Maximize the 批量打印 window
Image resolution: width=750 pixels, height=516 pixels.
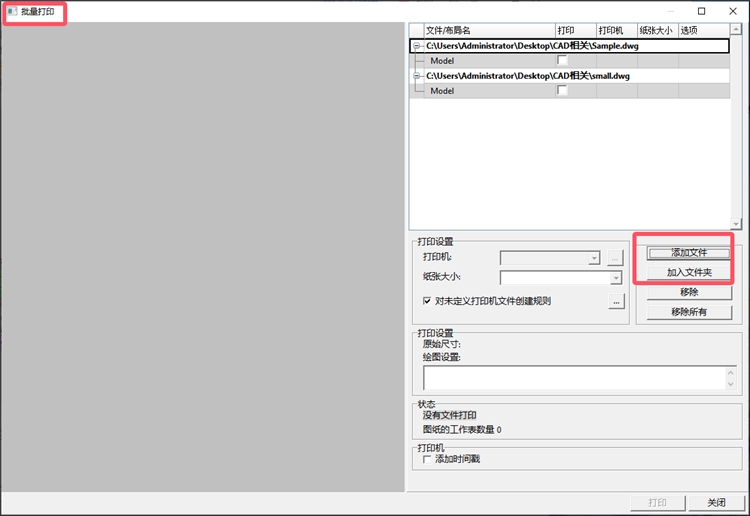[701, 11]
